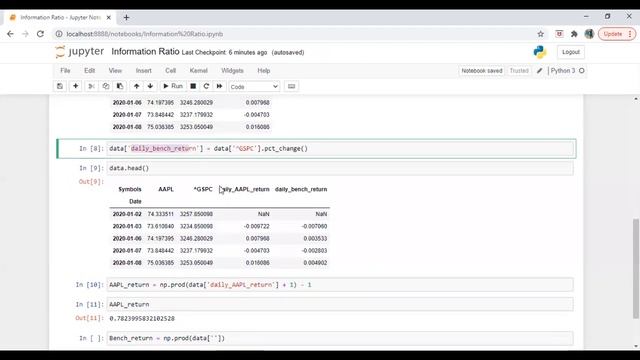Click the pencil edit mode icon

point(540,71)
